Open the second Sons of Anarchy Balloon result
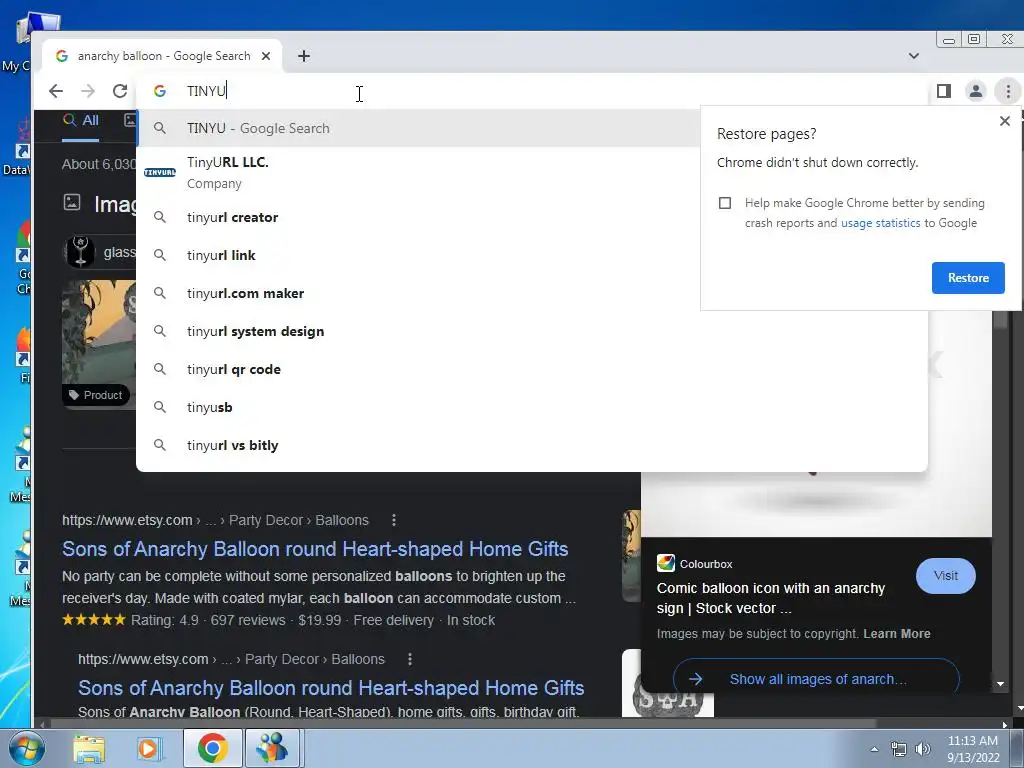Image resolution: width=1024 pixels, height=768 pixels. tap(331, 688)
